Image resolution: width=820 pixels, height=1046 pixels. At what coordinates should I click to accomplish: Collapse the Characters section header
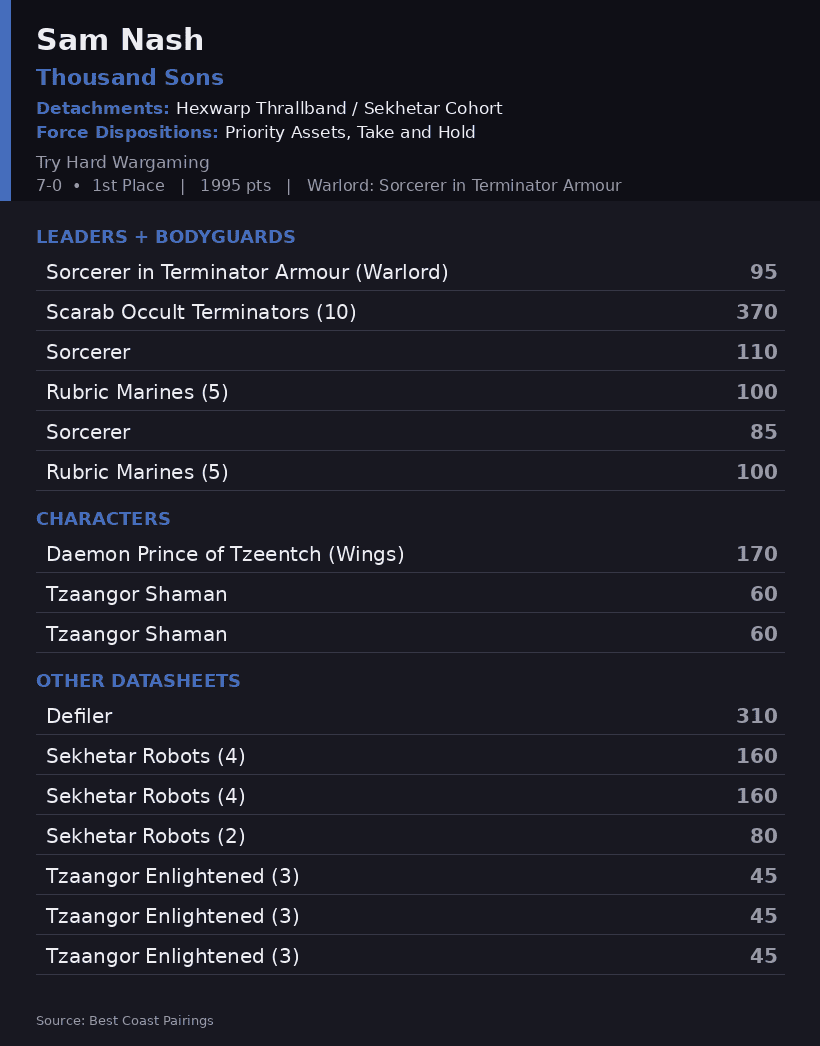(x=103, y=519)
